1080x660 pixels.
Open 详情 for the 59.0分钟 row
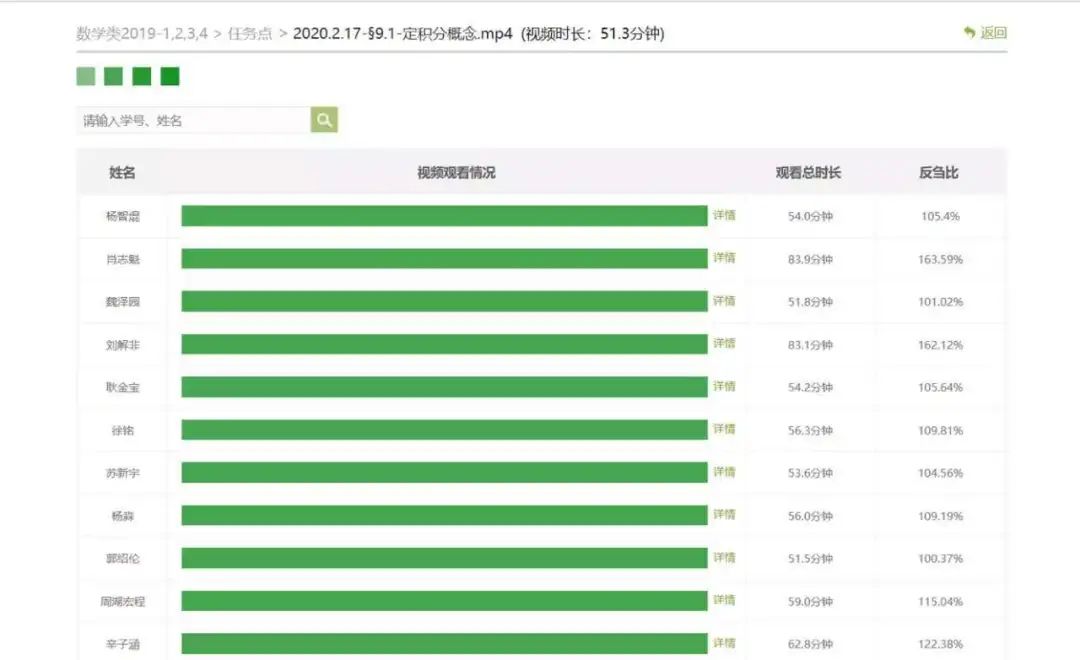[x=724, y=600]
